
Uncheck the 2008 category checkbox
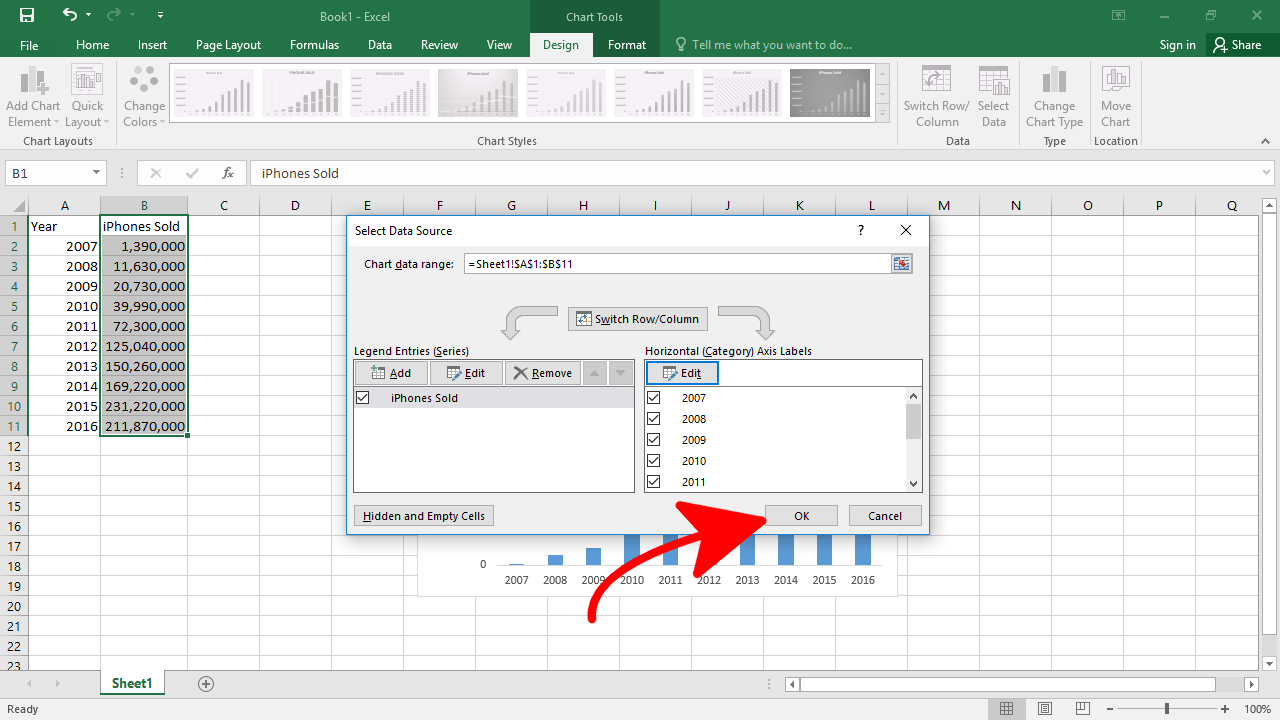point(654,418)
